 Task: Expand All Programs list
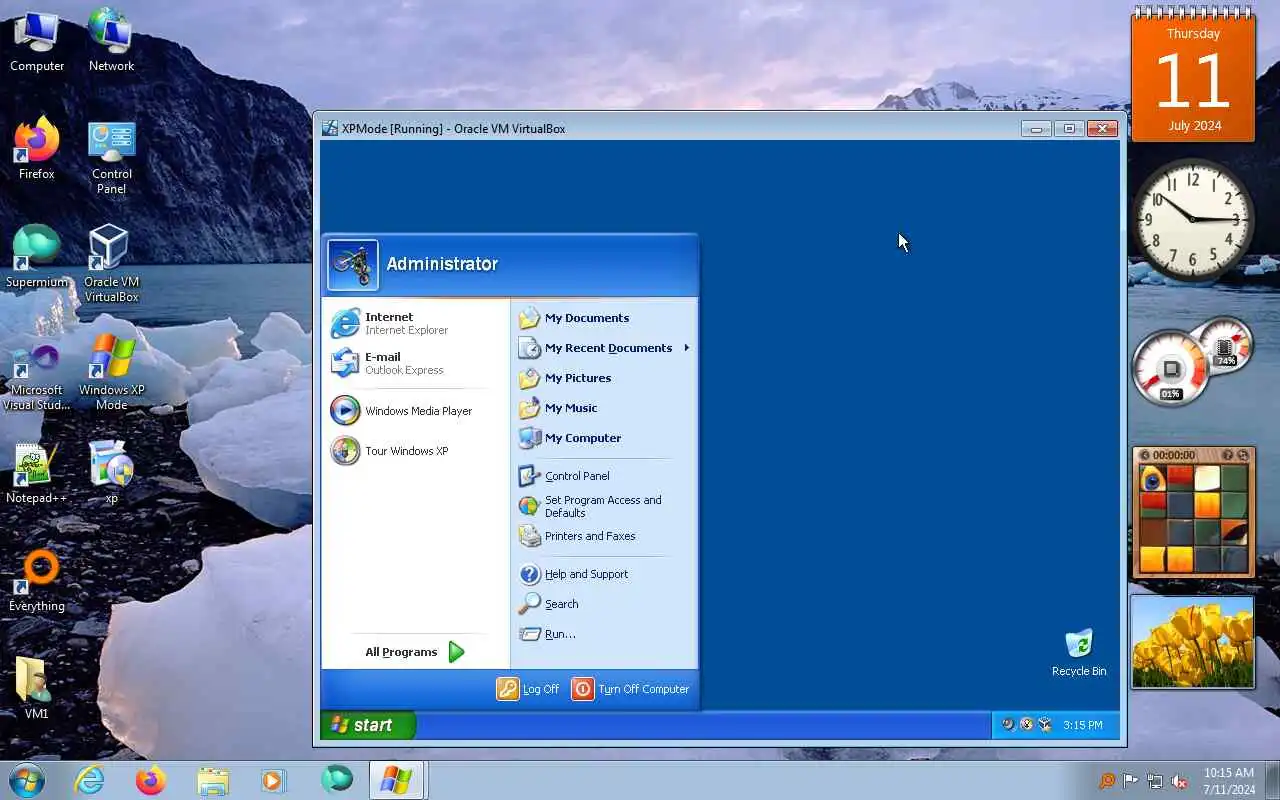coord(415,652)
